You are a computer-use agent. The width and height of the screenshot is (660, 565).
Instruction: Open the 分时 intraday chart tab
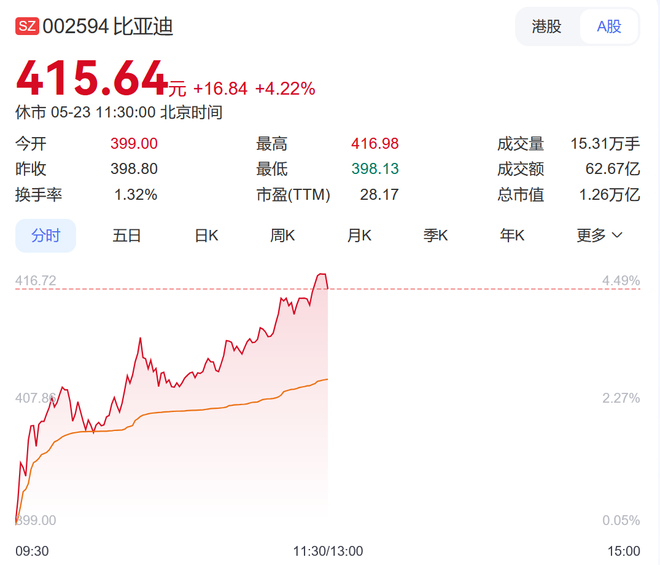click(45, 236)
